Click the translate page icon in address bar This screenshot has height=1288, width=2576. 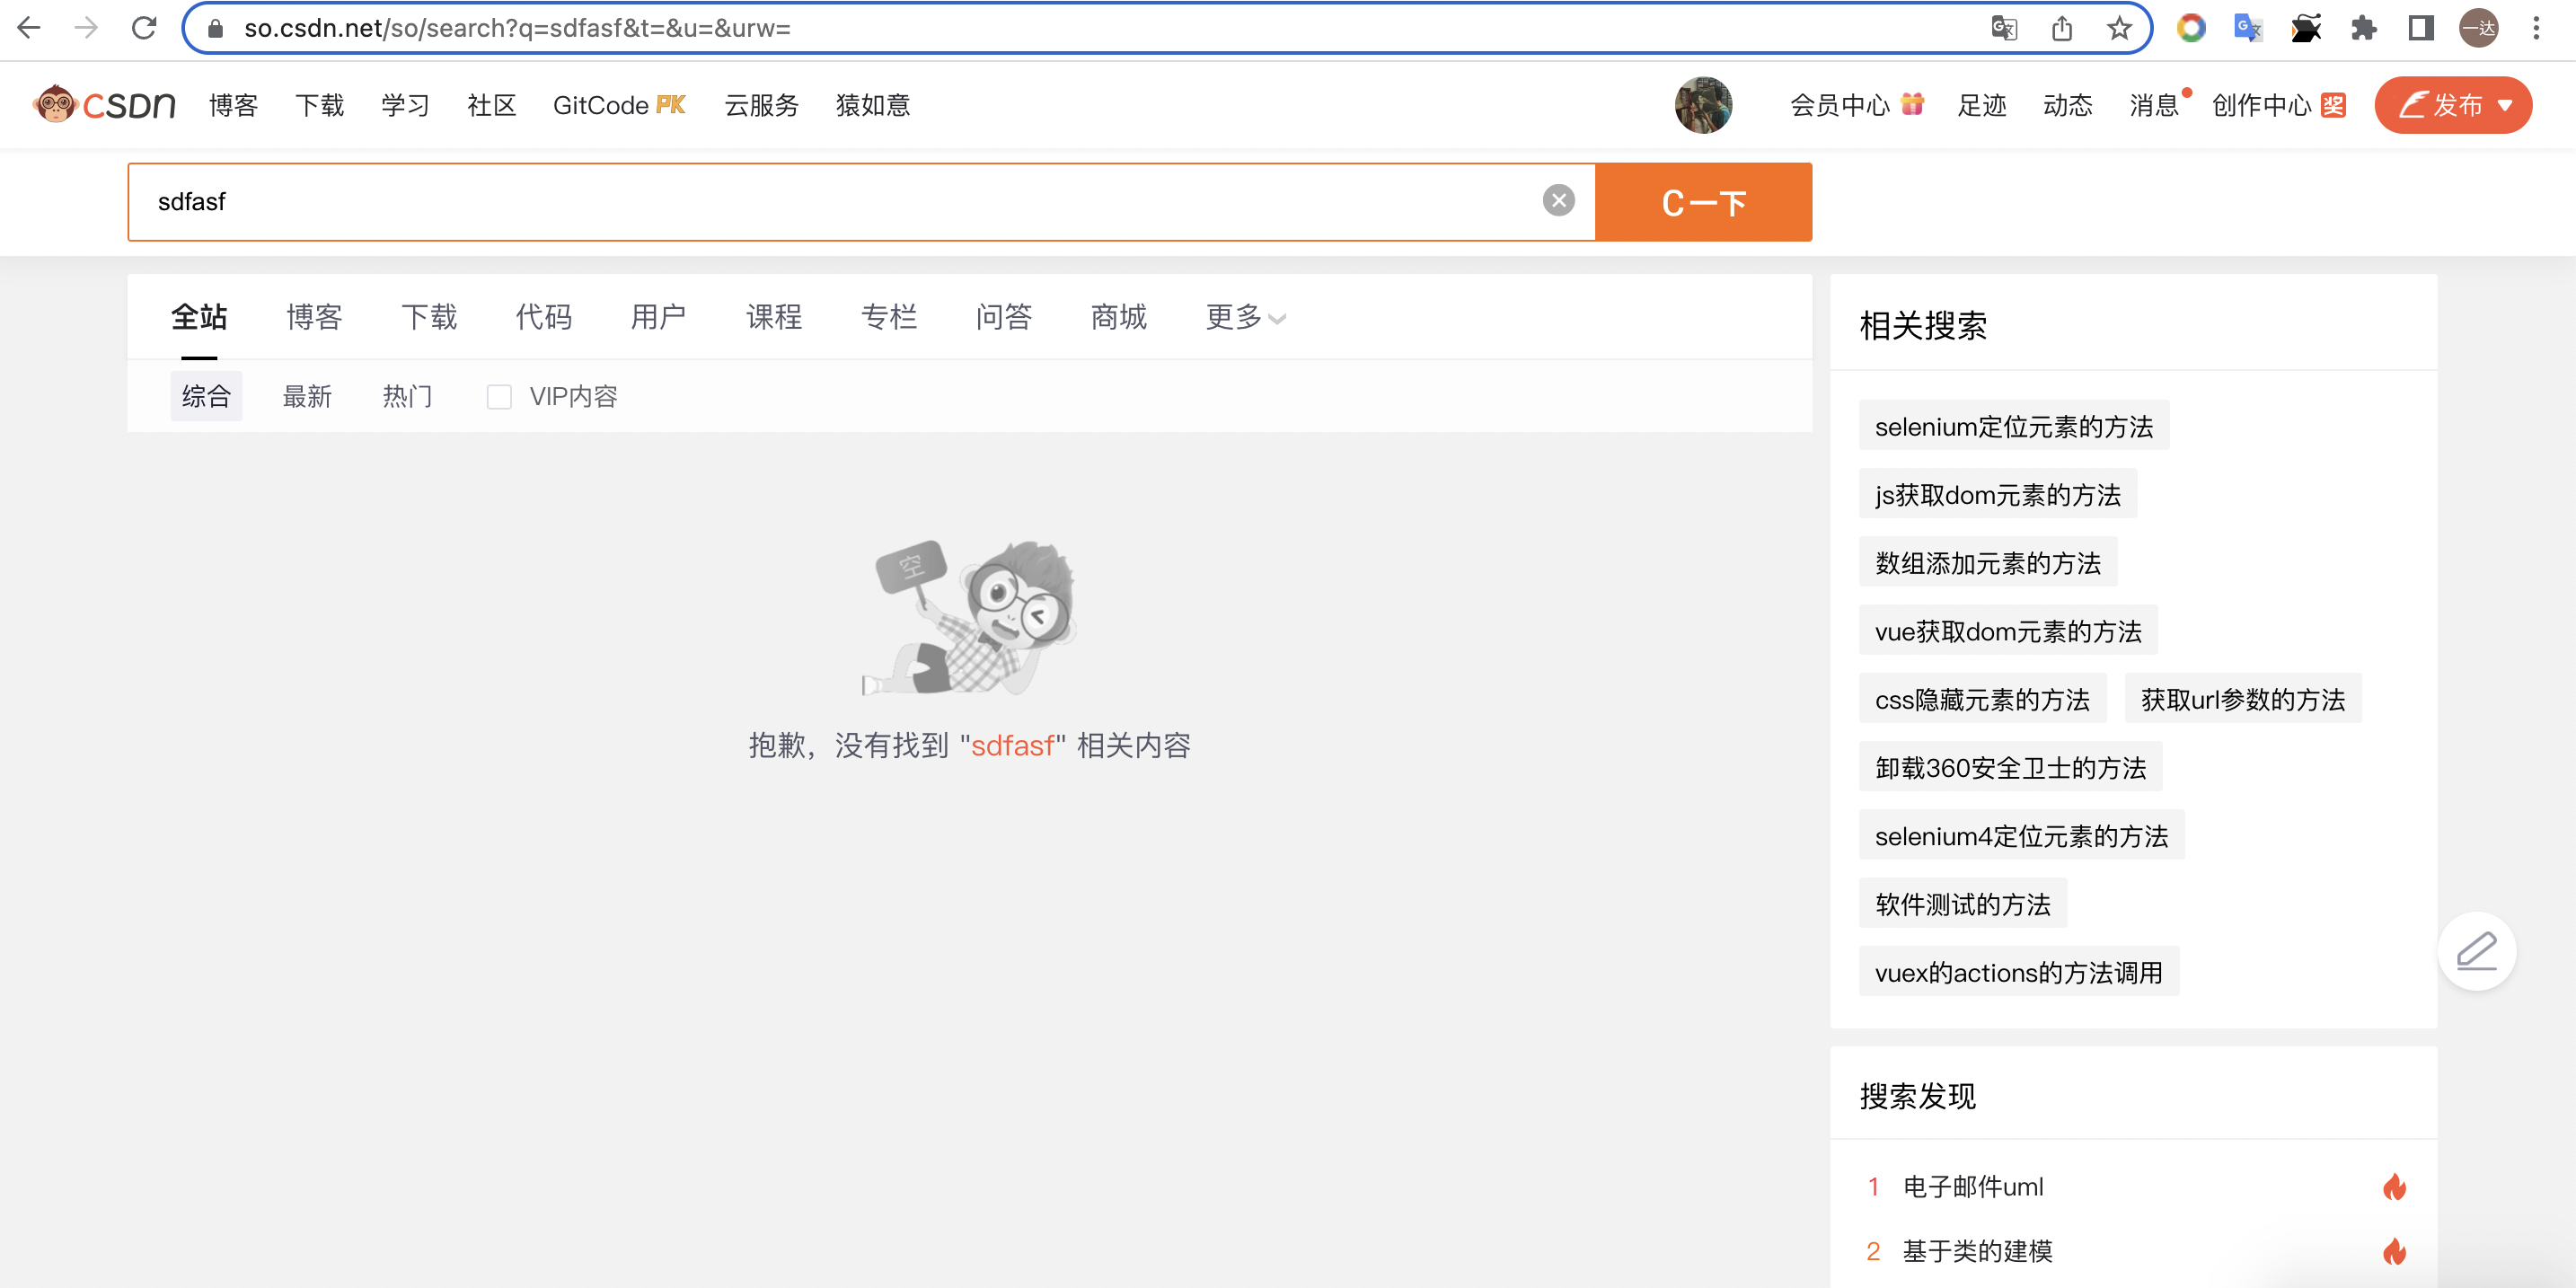click(2004, 28)
